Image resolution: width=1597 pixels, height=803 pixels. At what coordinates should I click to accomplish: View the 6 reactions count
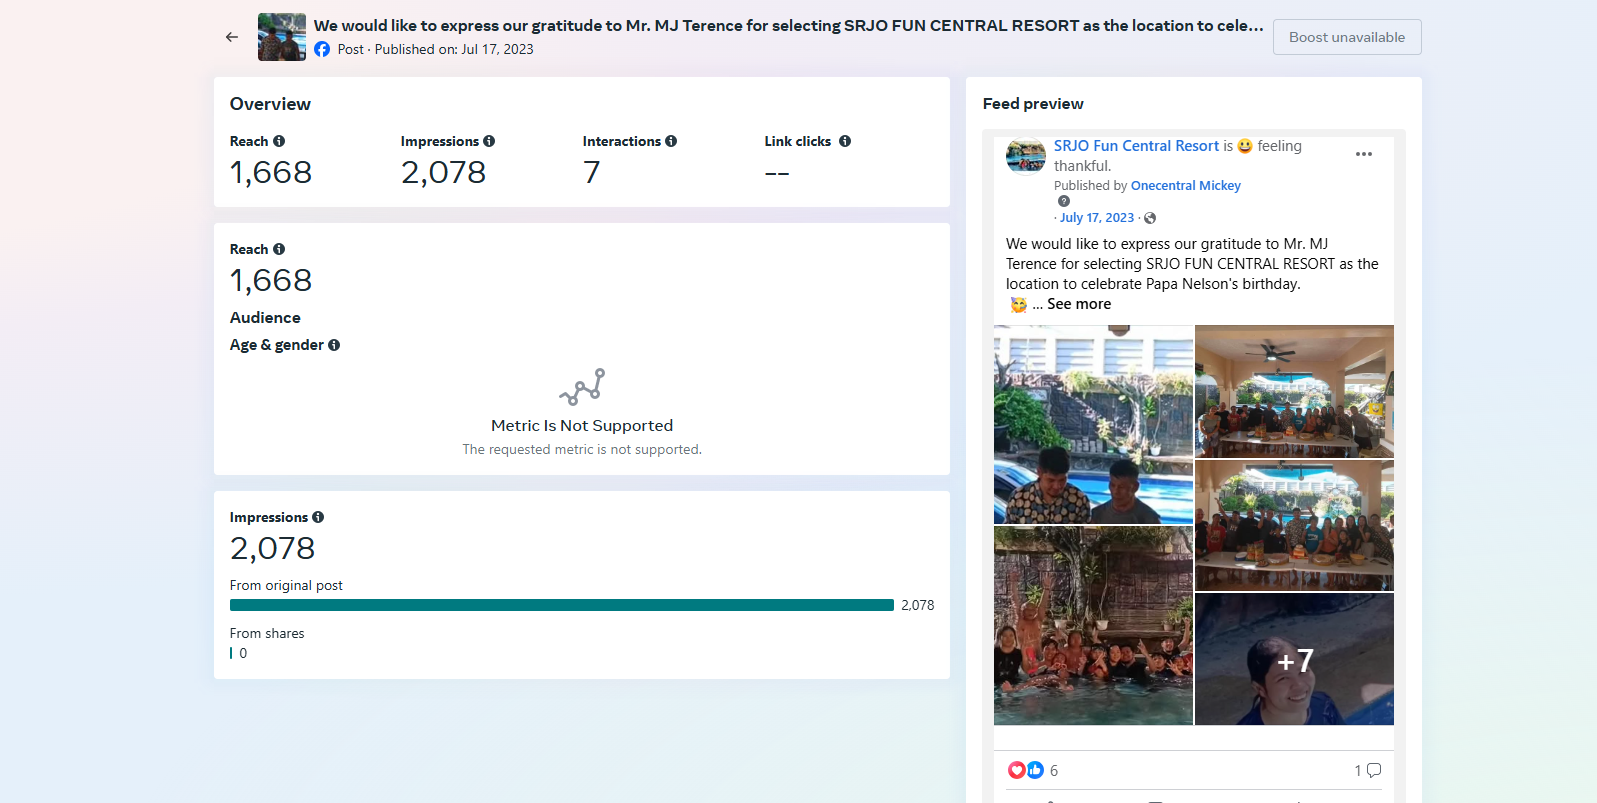tap(1054, 771)
